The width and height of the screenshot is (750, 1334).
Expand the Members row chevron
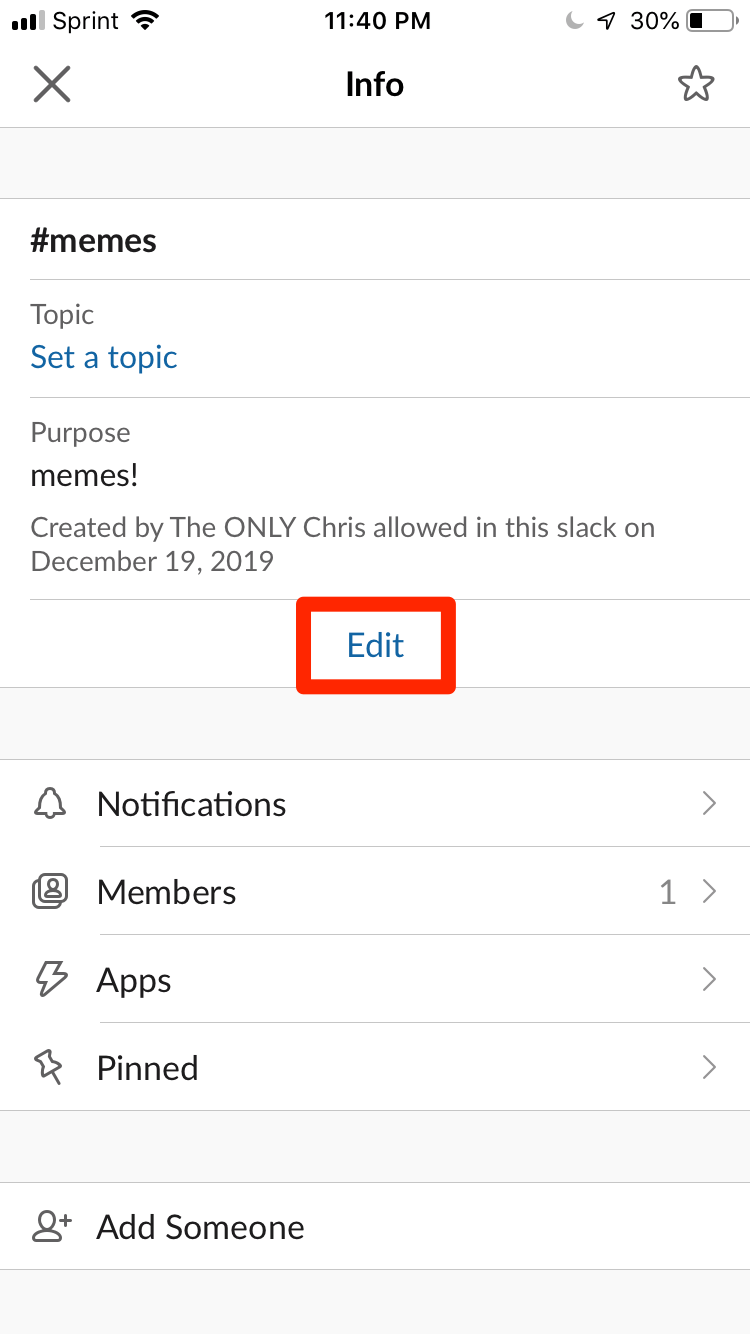(x=709, y=891)
